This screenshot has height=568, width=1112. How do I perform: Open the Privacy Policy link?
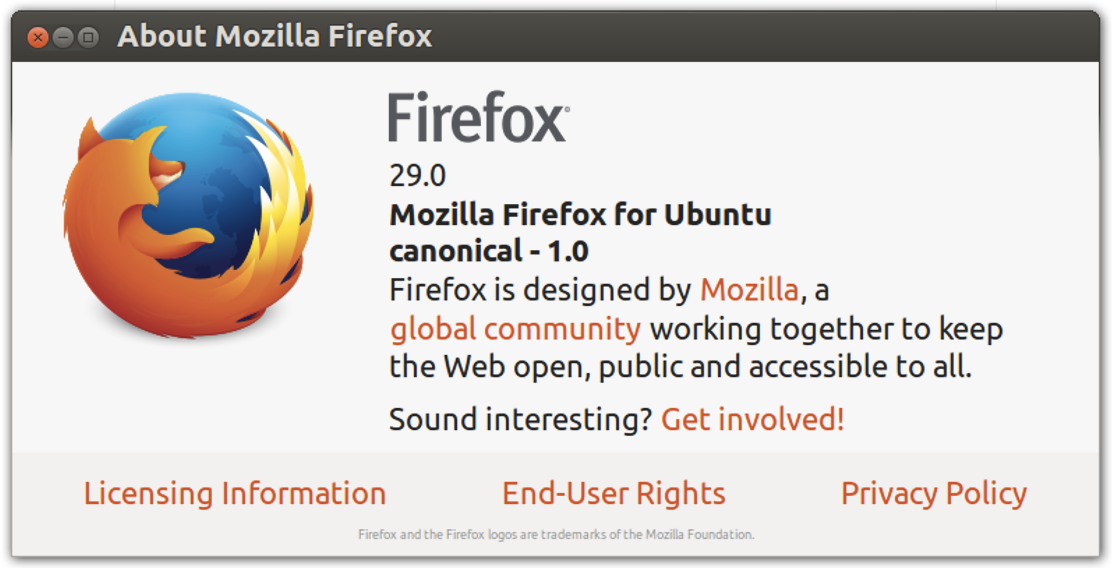pos(934,494)
